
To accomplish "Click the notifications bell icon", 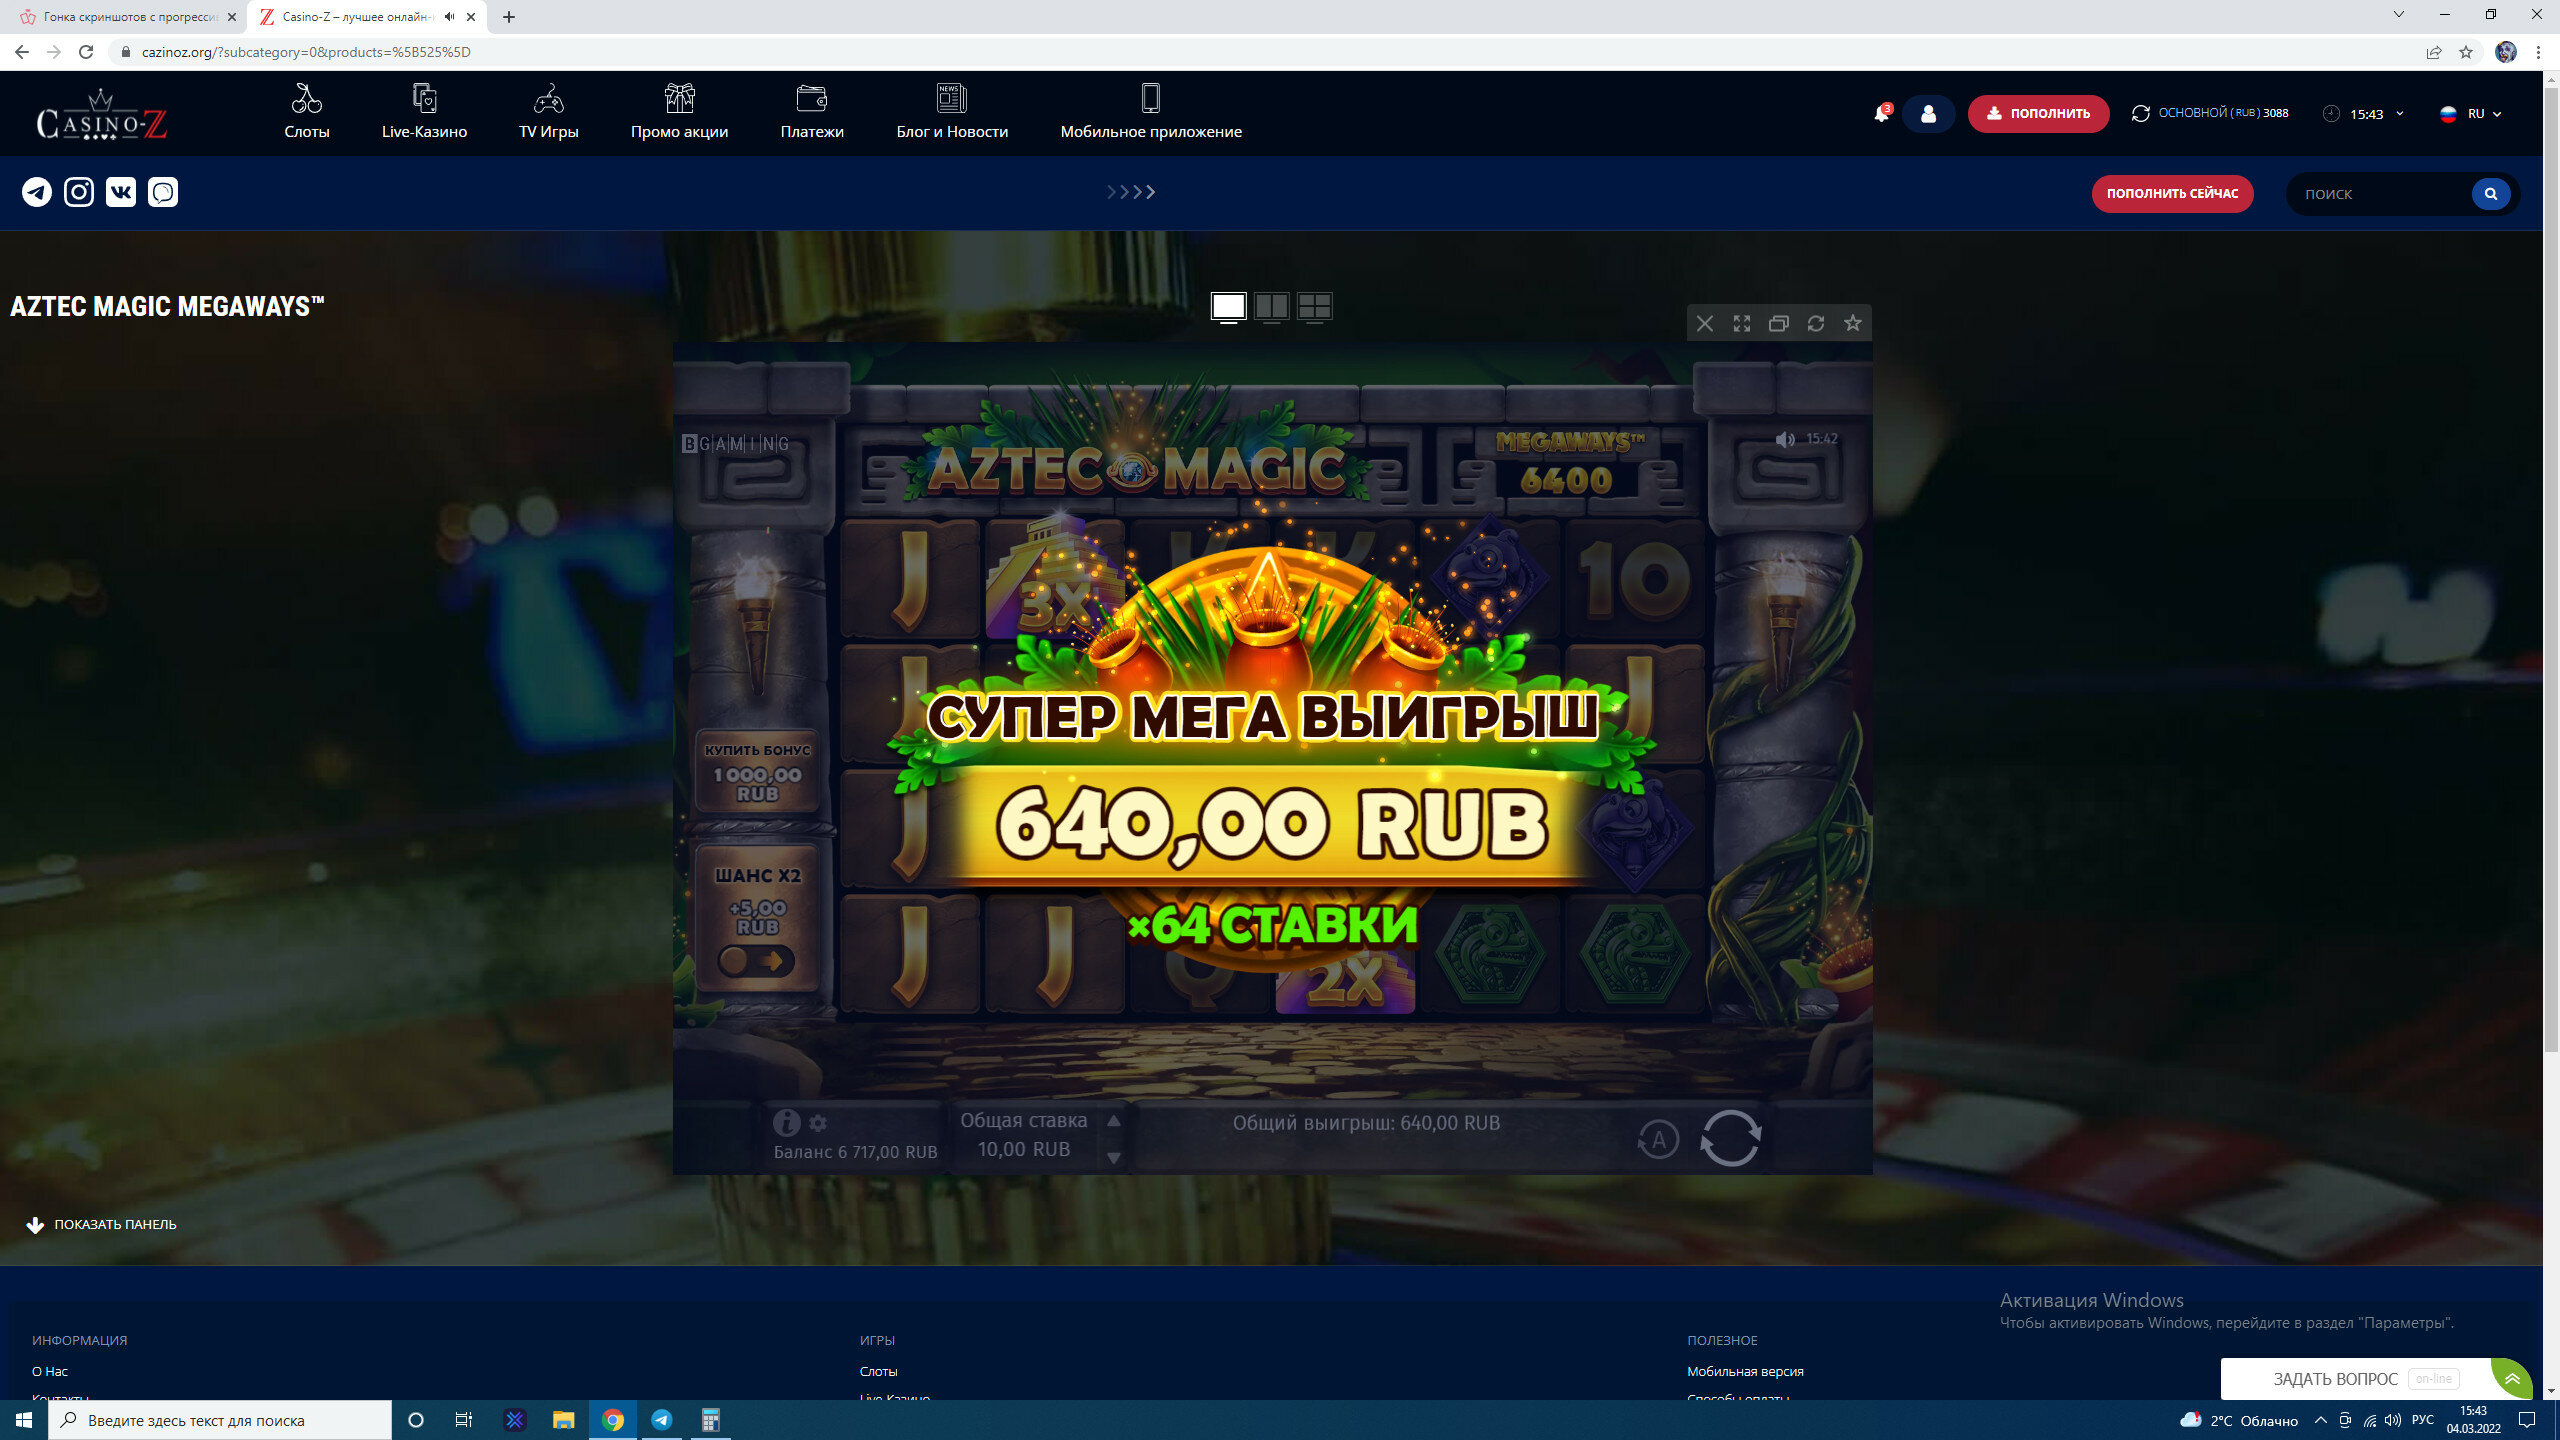I will [1881, 113].
